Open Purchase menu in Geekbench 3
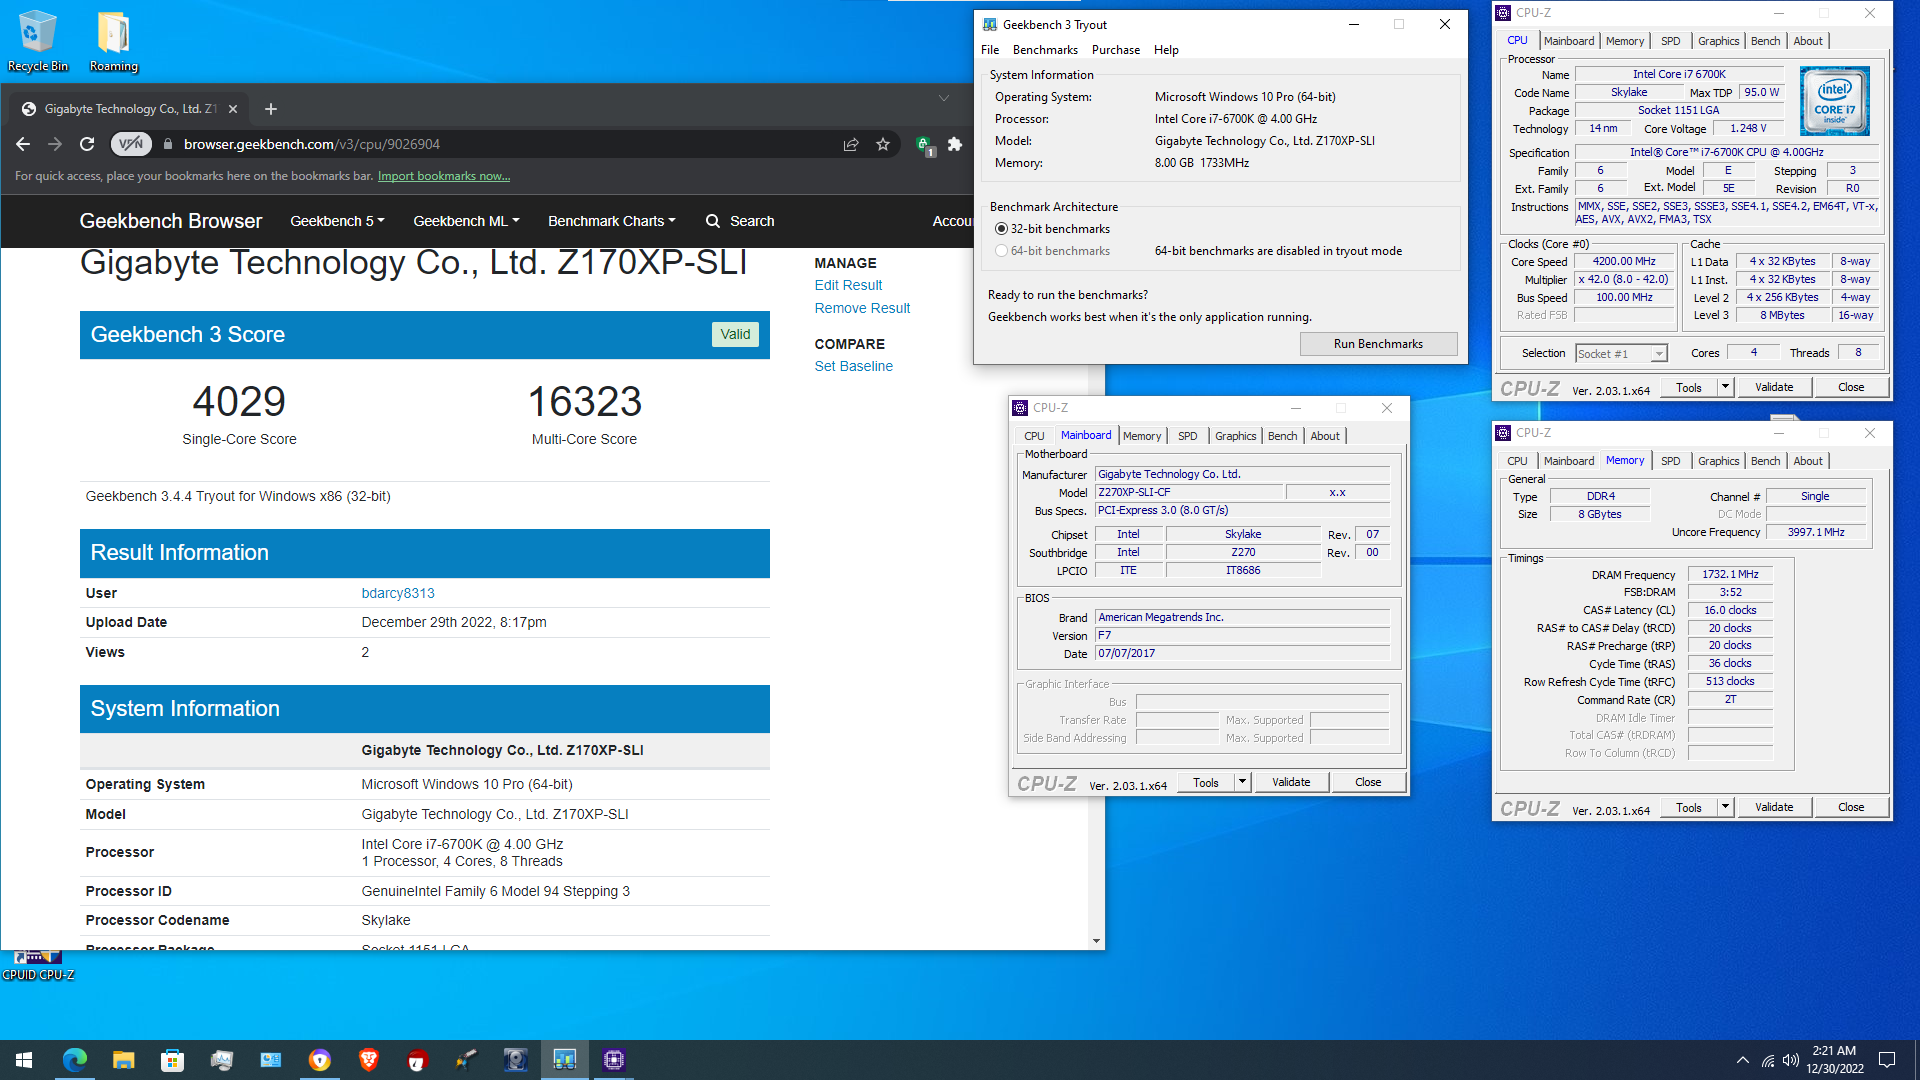This screenshot has height=1080, width=1920. tap(1116, 50)
